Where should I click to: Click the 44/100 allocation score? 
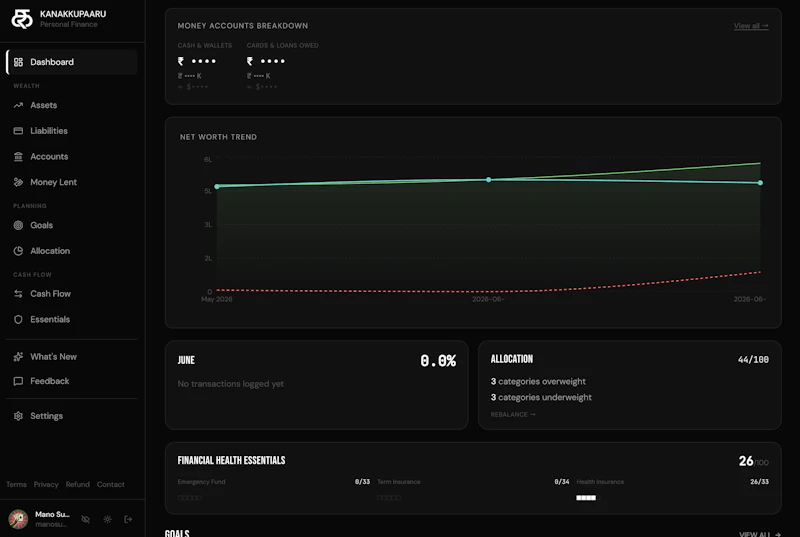point(753,360)
